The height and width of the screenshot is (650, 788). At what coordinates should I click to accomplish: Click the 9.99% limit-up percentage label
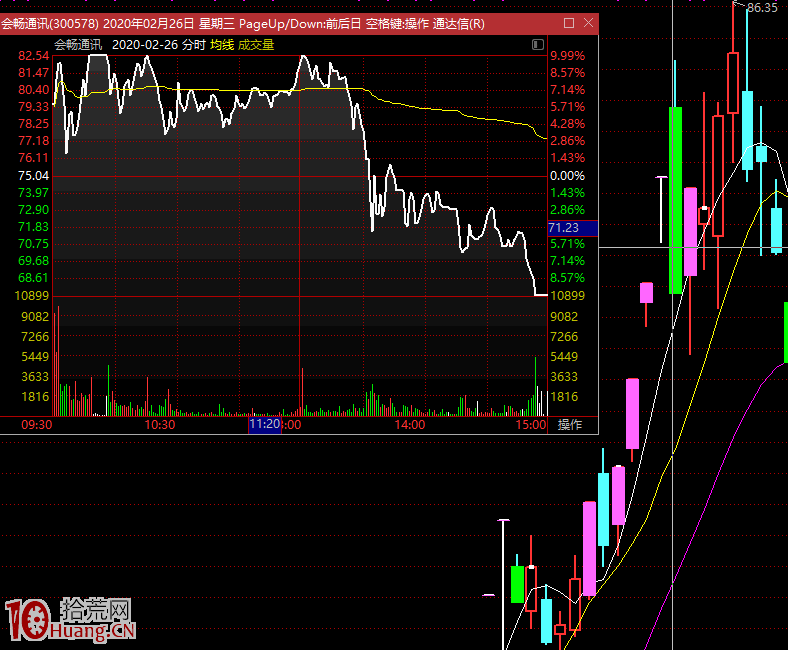click(x=567, y=56)
